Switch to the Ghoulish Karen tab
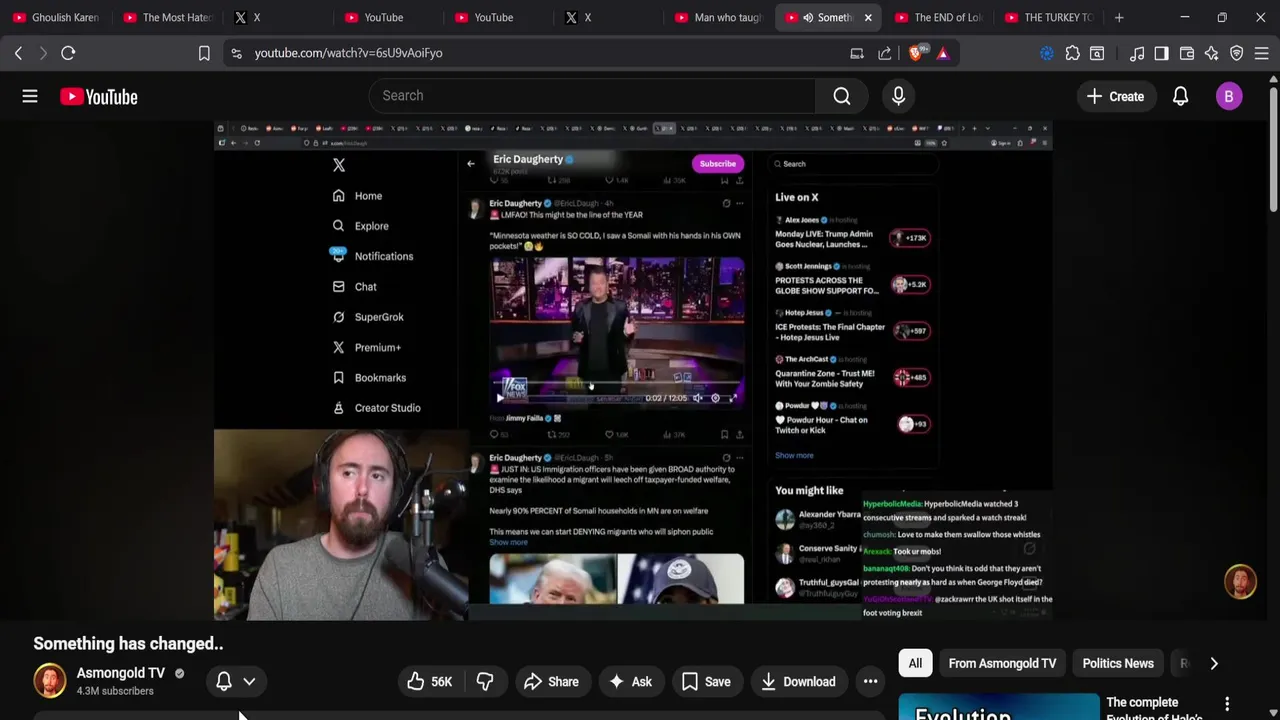This screenshot has width=1280, height=720. pyautogui.click(x=55, y=17)
